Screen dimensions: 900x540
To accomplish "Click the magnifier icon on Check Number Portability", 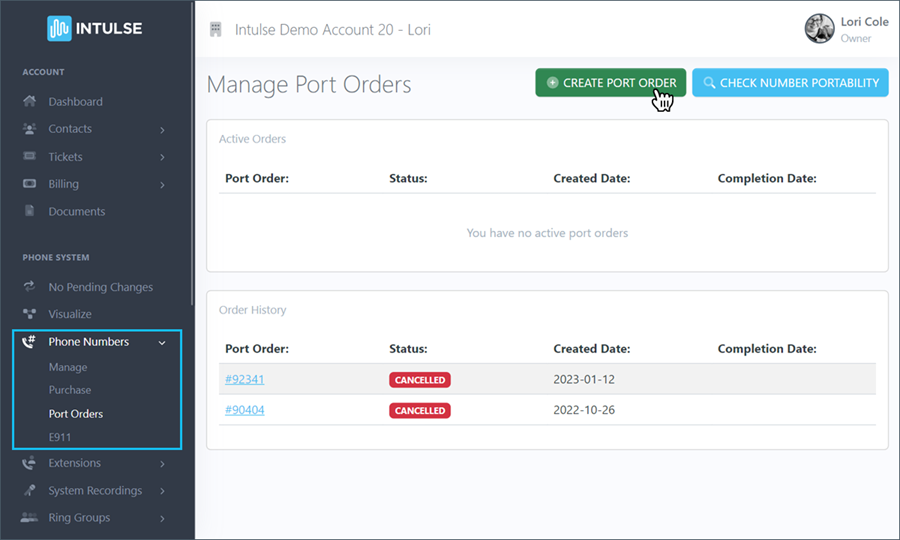I will click(709, 83).
